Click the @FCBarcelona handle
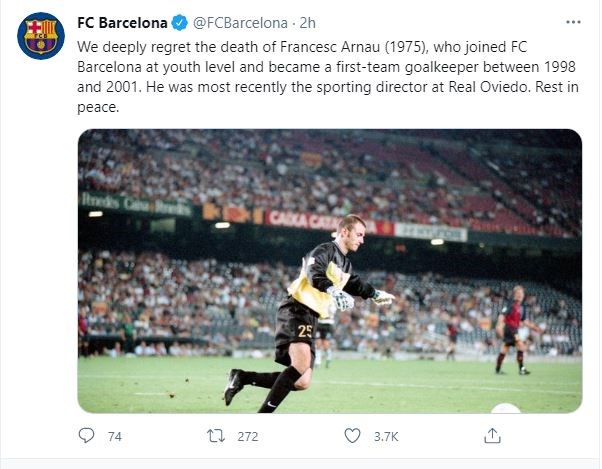 point(239,22)
